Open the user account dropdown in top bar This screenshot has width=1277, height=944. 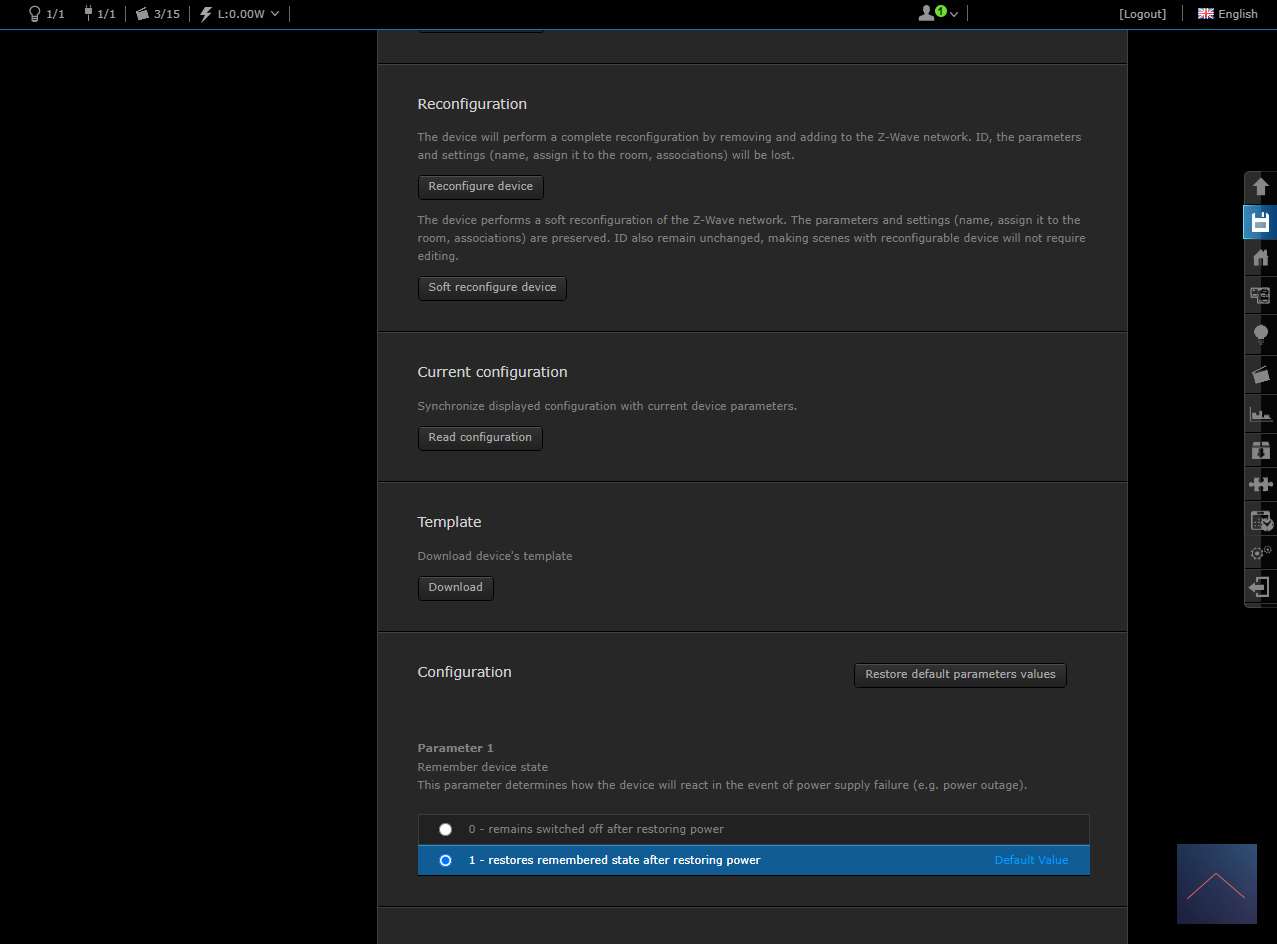pyautogui.click(x=938, y=14)
